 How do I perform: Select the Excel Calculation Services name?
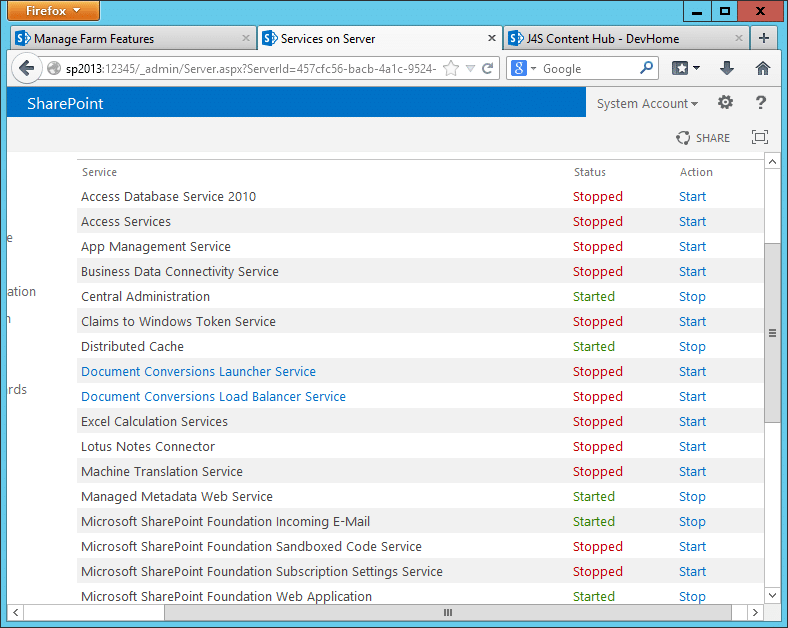click(154, 422)
